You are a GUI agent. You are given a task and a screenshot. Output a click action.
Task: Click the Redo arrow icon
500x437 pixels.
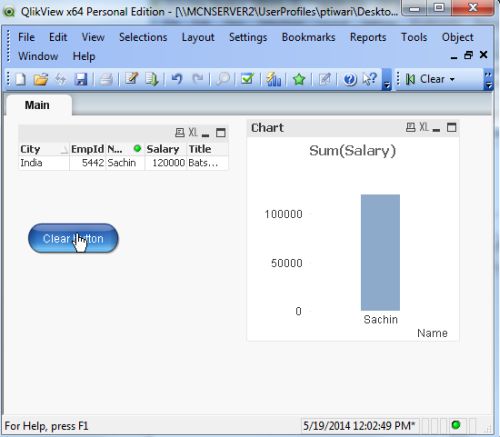198,79
